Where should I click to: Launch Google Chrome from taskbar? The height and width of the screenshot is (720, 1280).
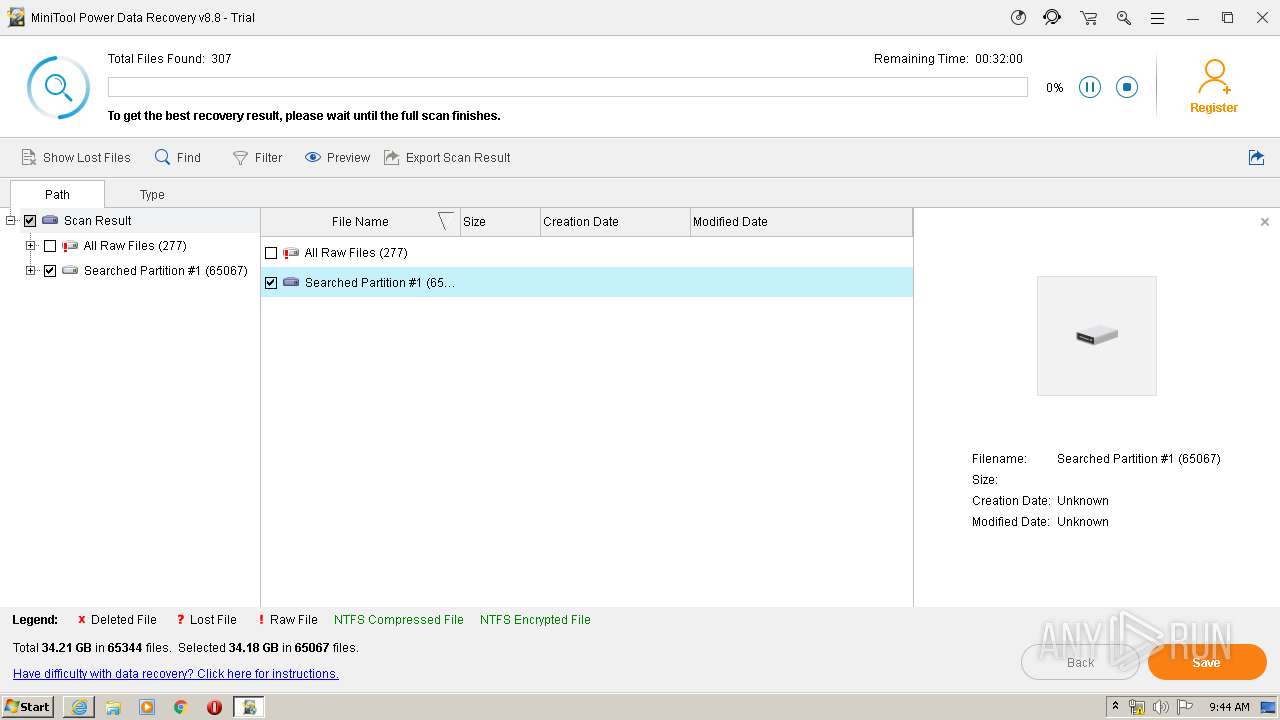tap(181, 707)
